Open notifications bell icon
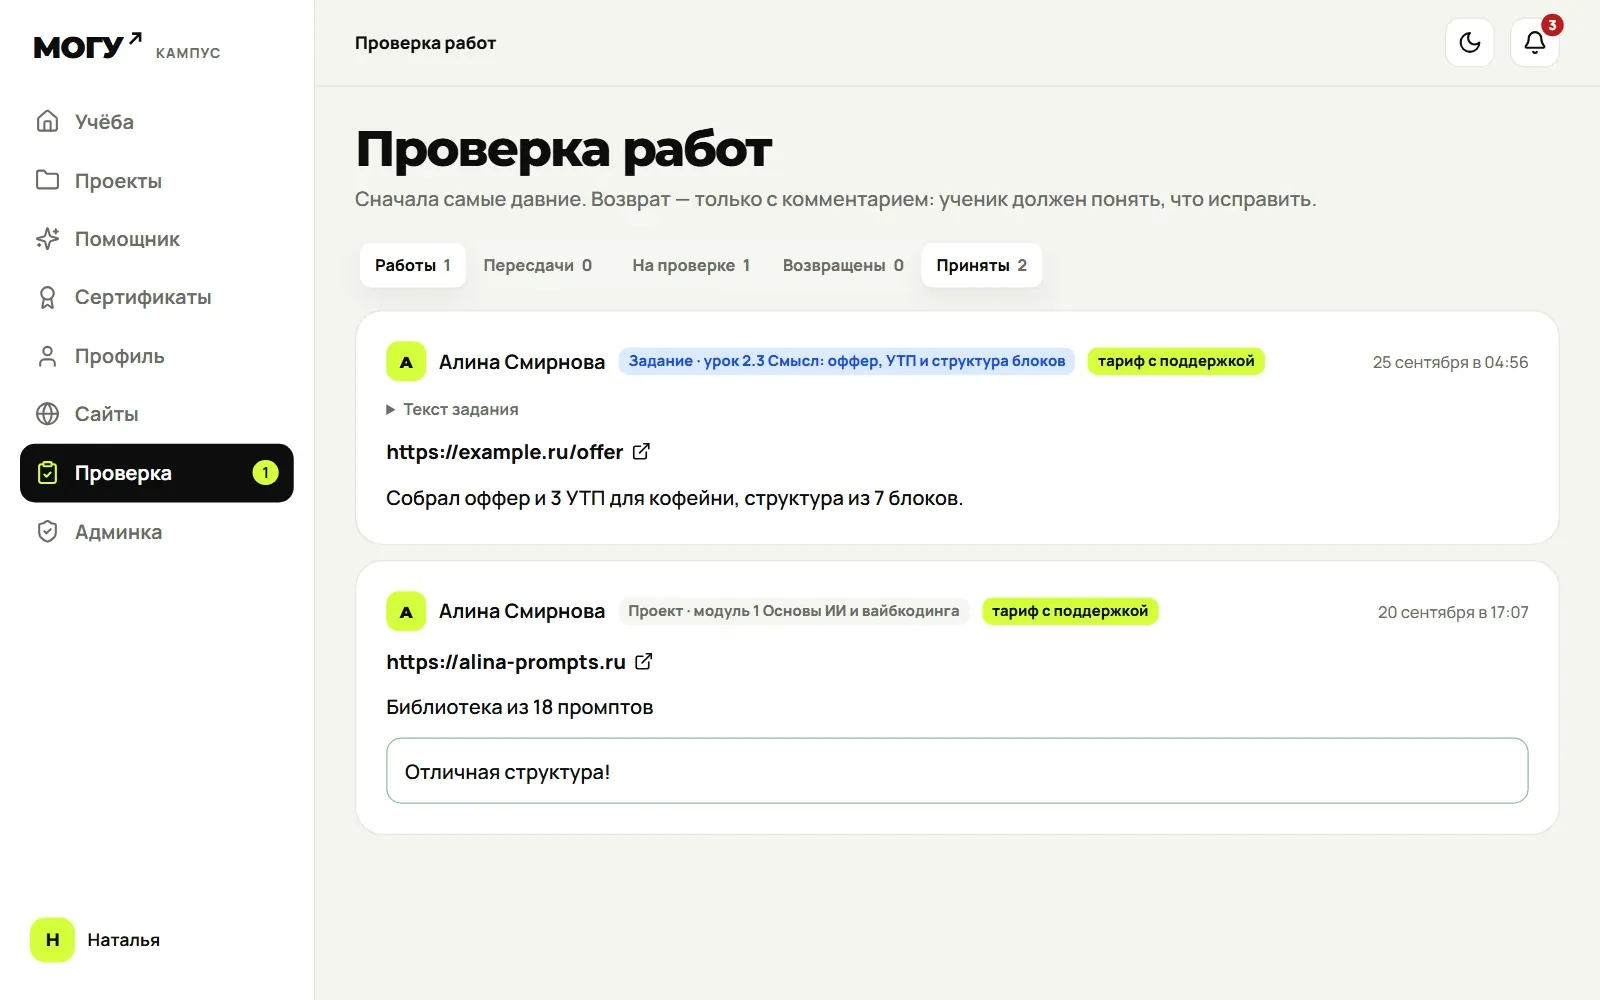 click(1534, 42)
